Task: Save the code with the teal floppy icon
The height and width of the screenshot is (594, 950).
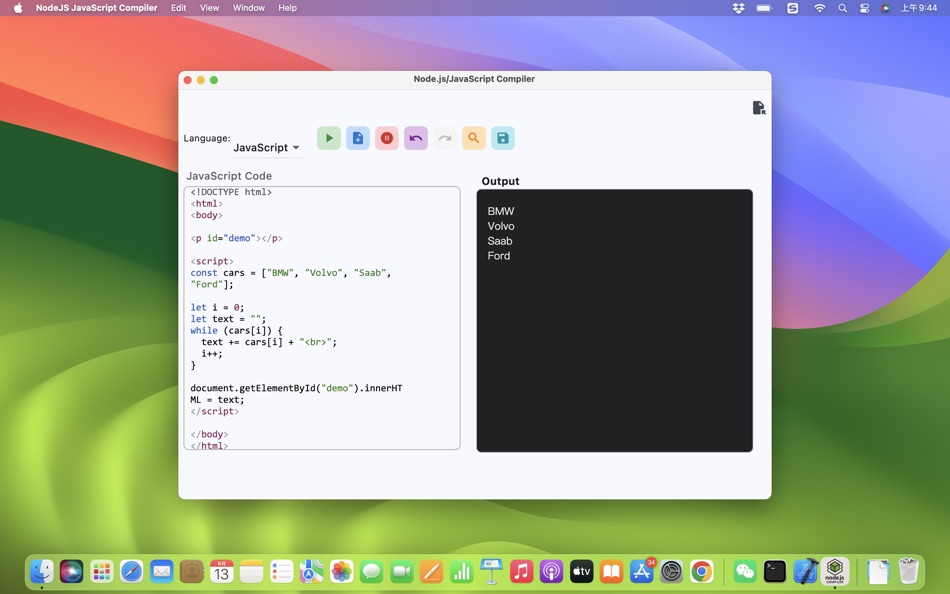Action: pyautogui.click(x=503, y=138)
